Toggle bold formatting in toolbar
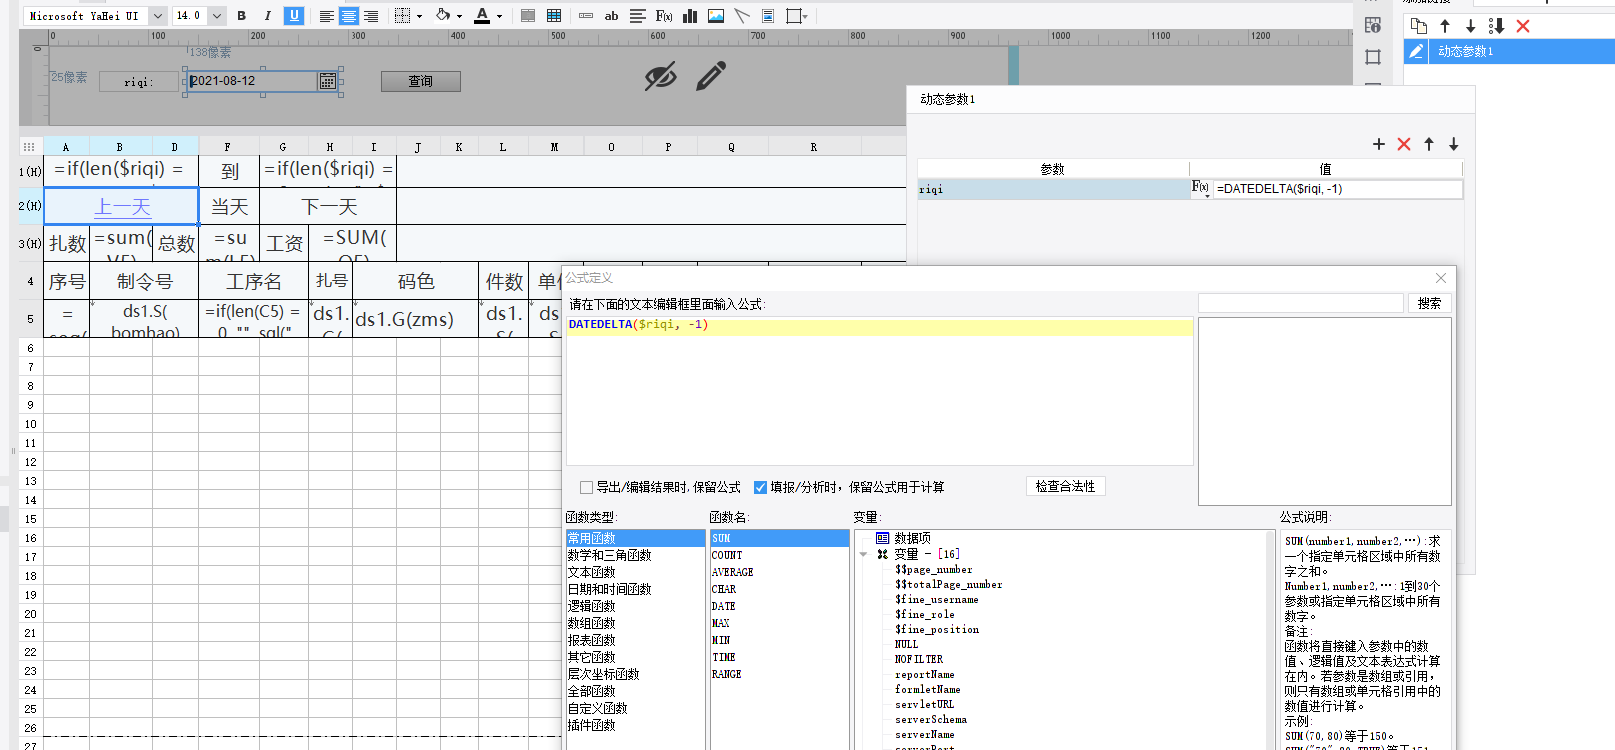Image resolution: width=1615 pixels, height=750 pixels. [241, 16]
